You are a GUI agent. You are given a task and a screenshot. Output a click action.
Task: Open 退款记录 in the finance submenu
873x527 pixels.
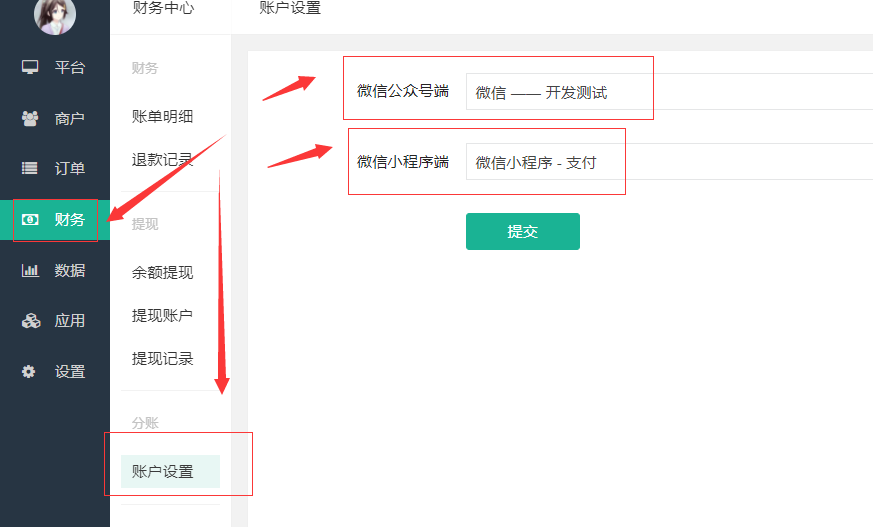(163, 160)
